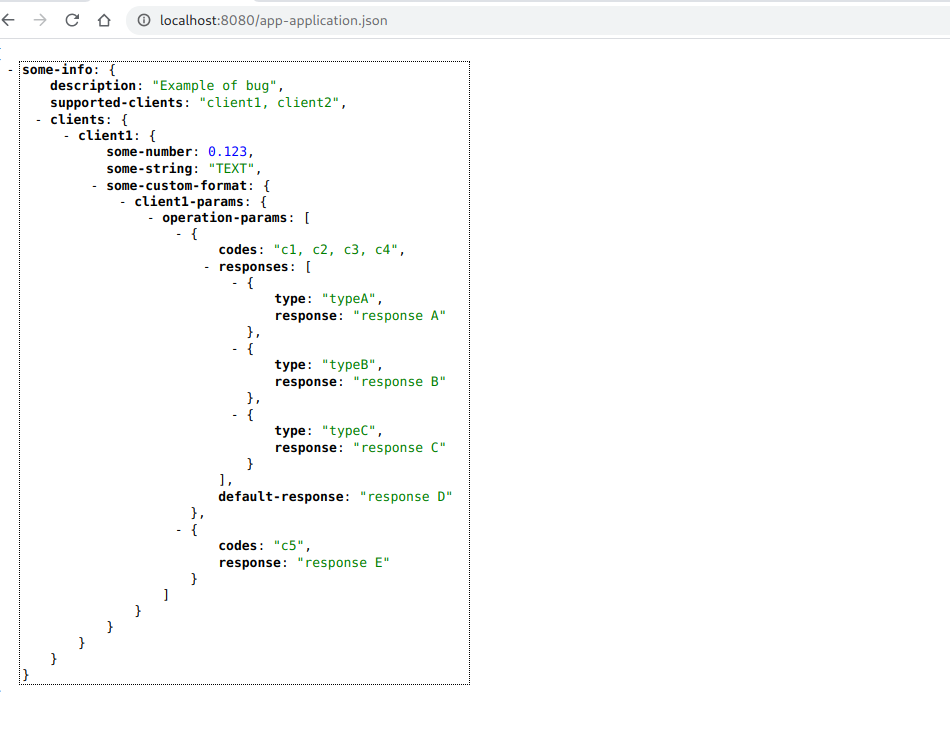
Task: Click the "some-number" key
Action: tap(149, 152)
